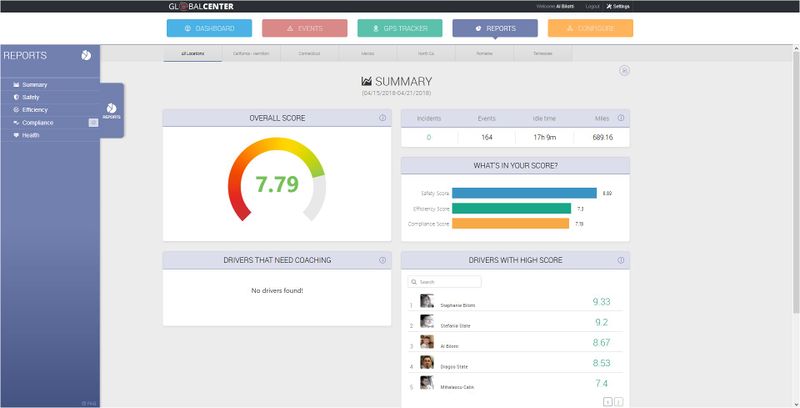Click the circular icon at summary top right
The height and width of the screenshot is (408, 800).
point(624,71)
